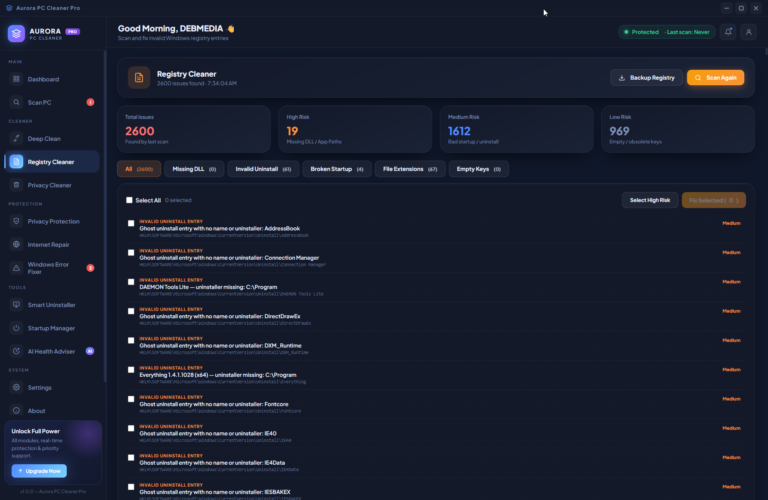
Task: Open the Privacy Cleaner icon
Action: click(x=16, y=185)
